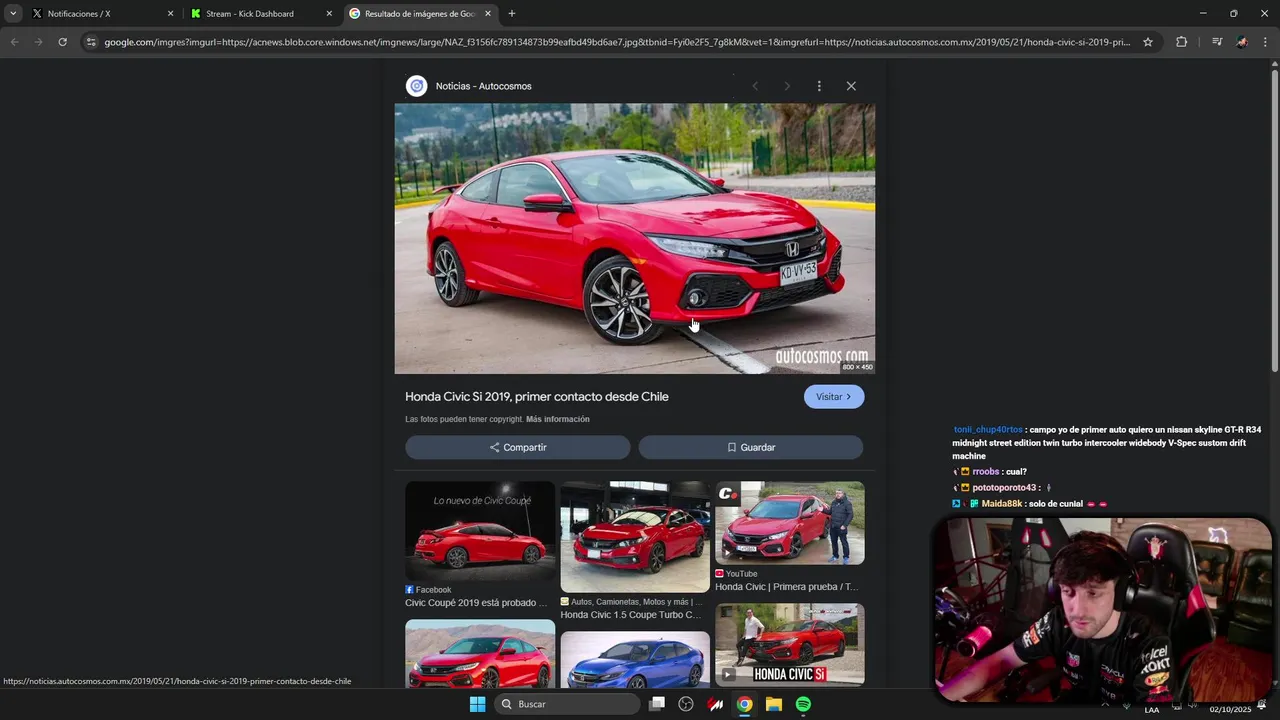
Task: Open the Chrome extensions puzzle icon
Action: tap(1181, 42)
